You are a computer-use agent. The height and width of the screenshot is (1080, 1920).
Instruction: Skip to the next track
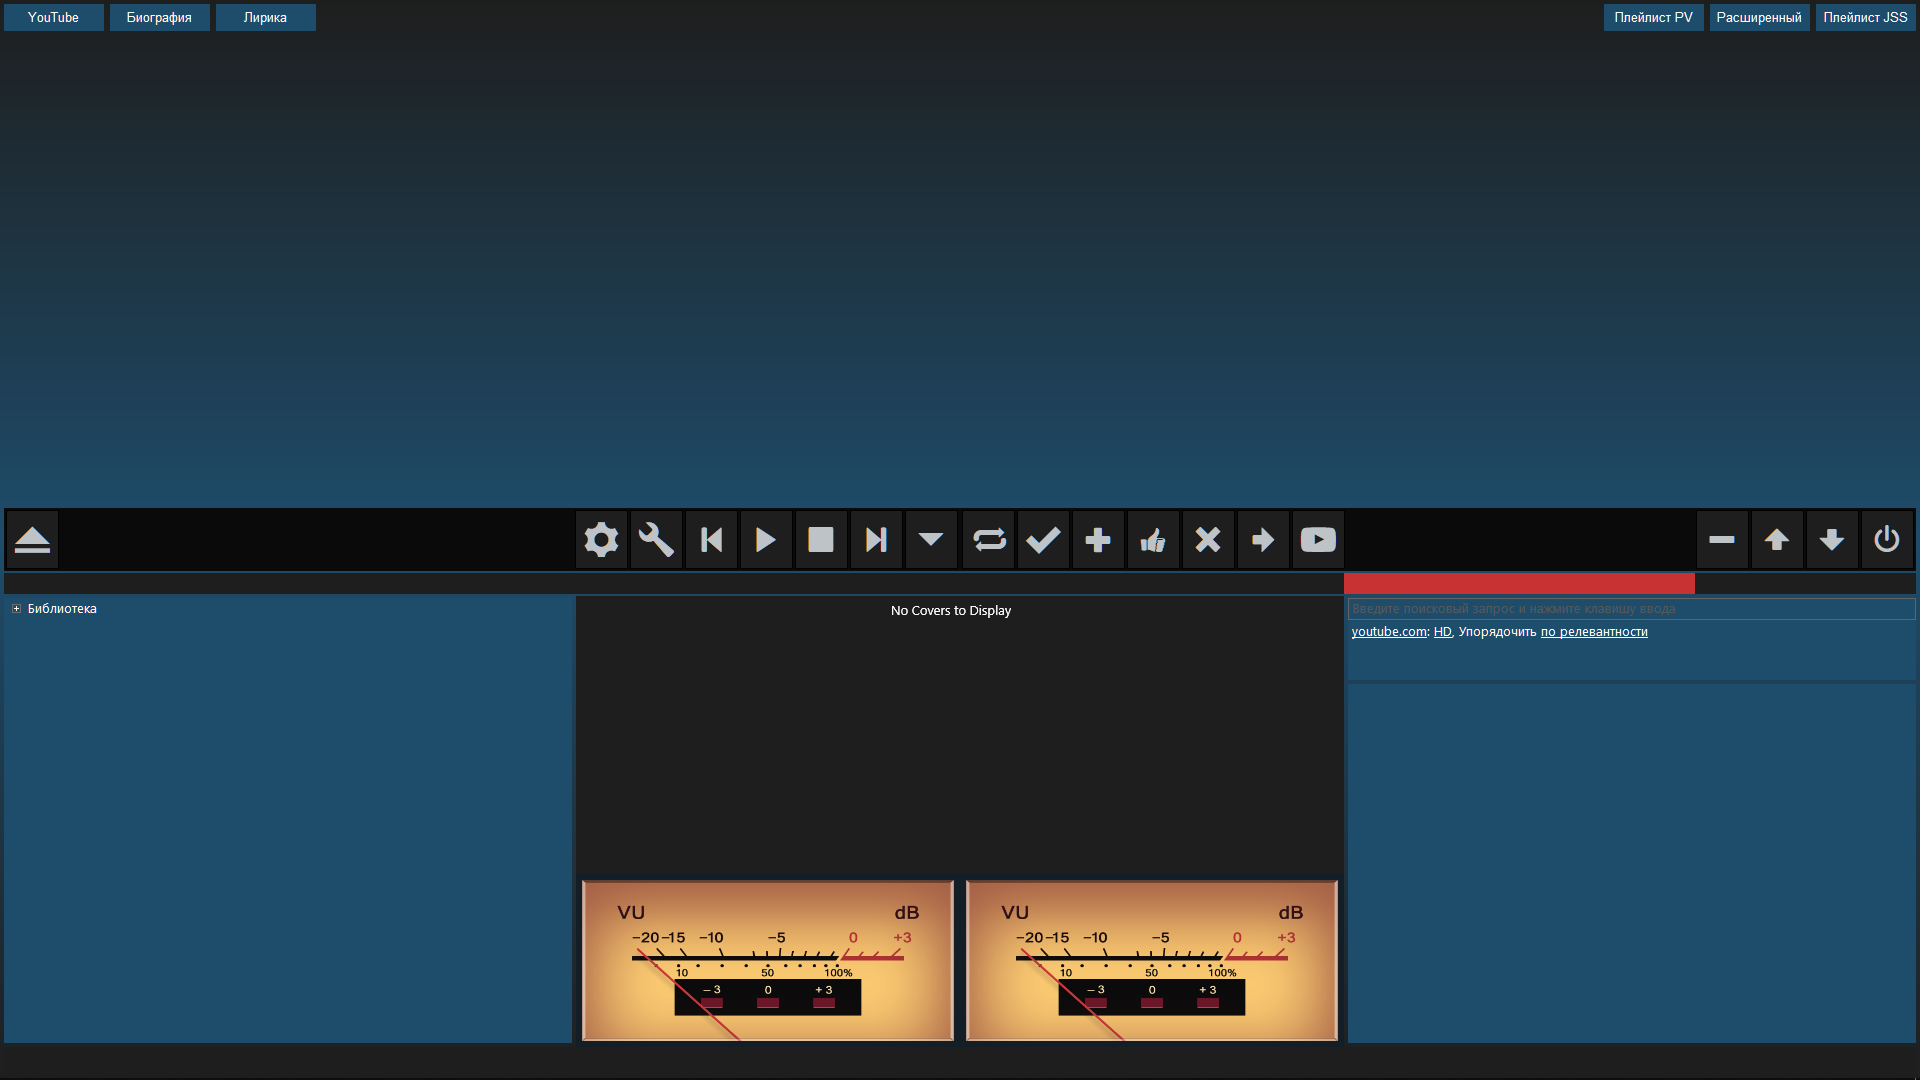point(876,540)
